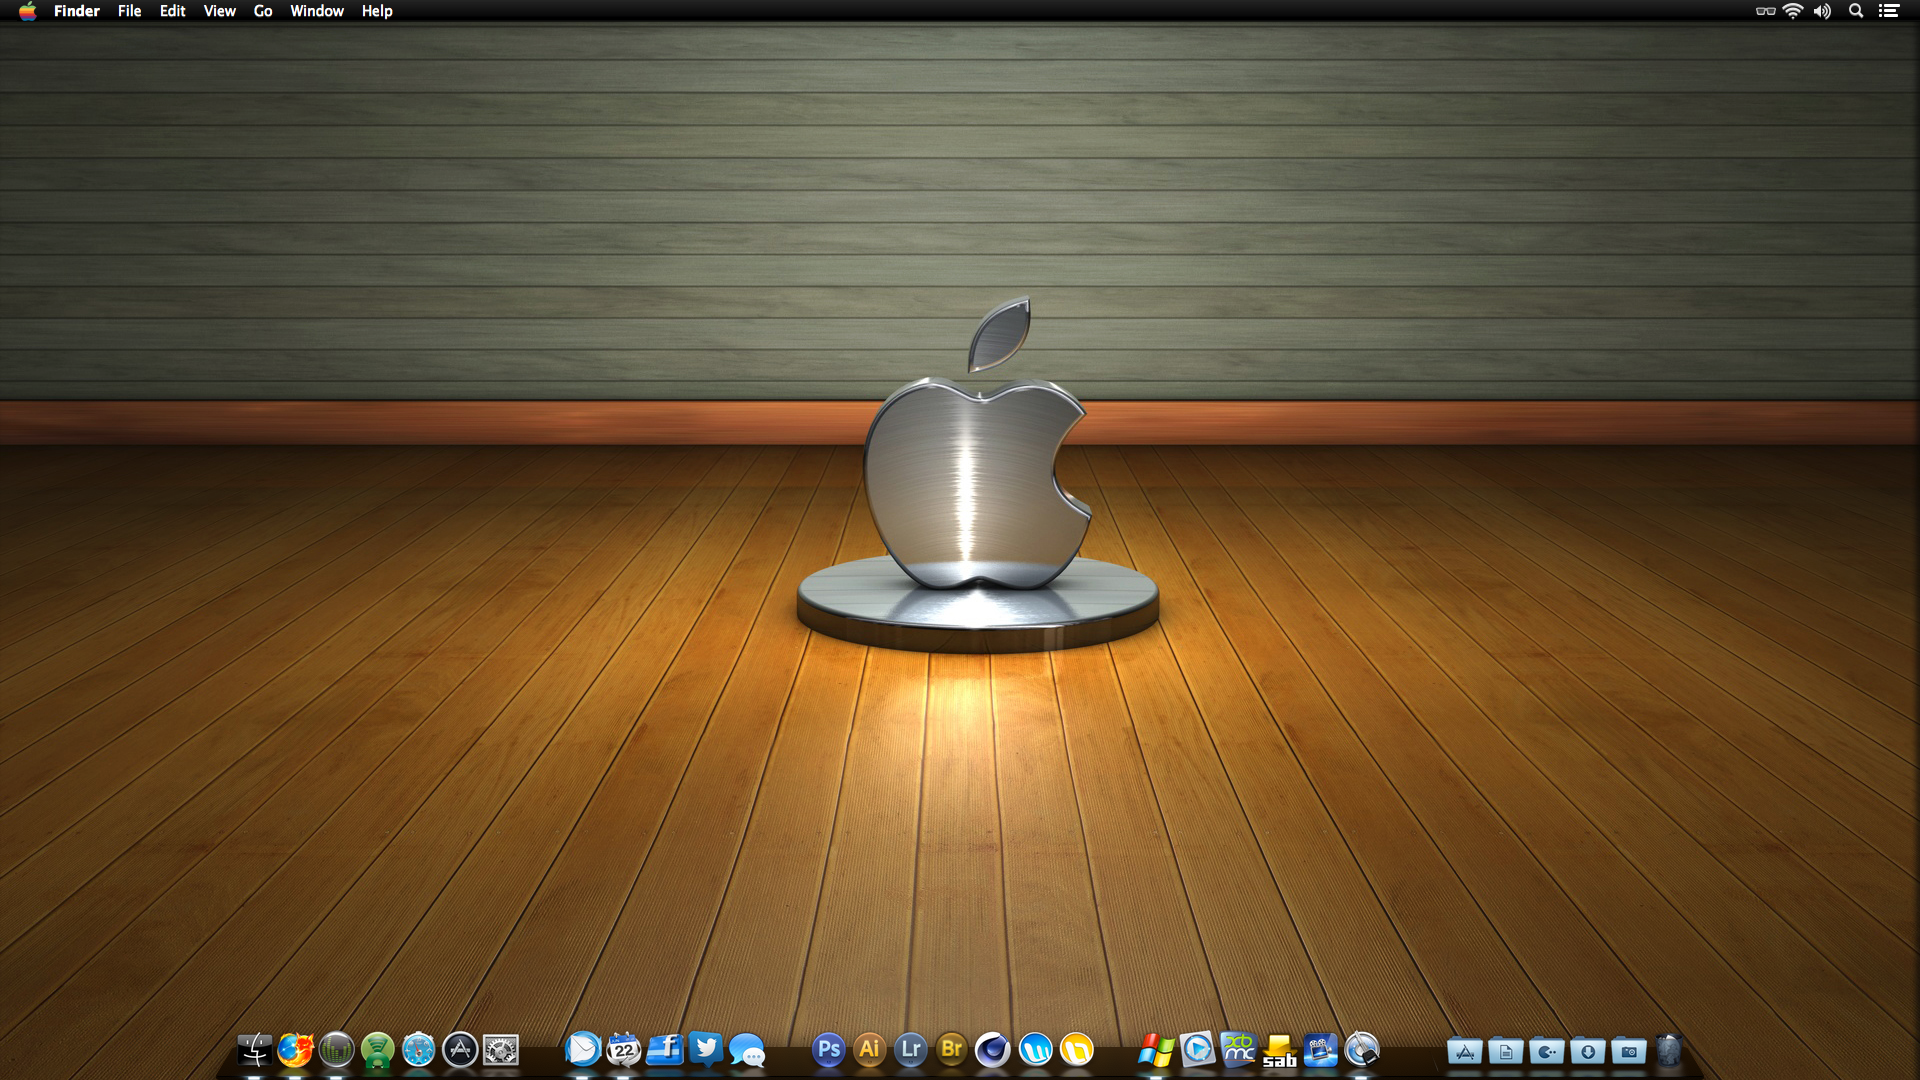Open the Window menu
The width and height of the screenshot is (1920, 1080).
click(317, 11)
